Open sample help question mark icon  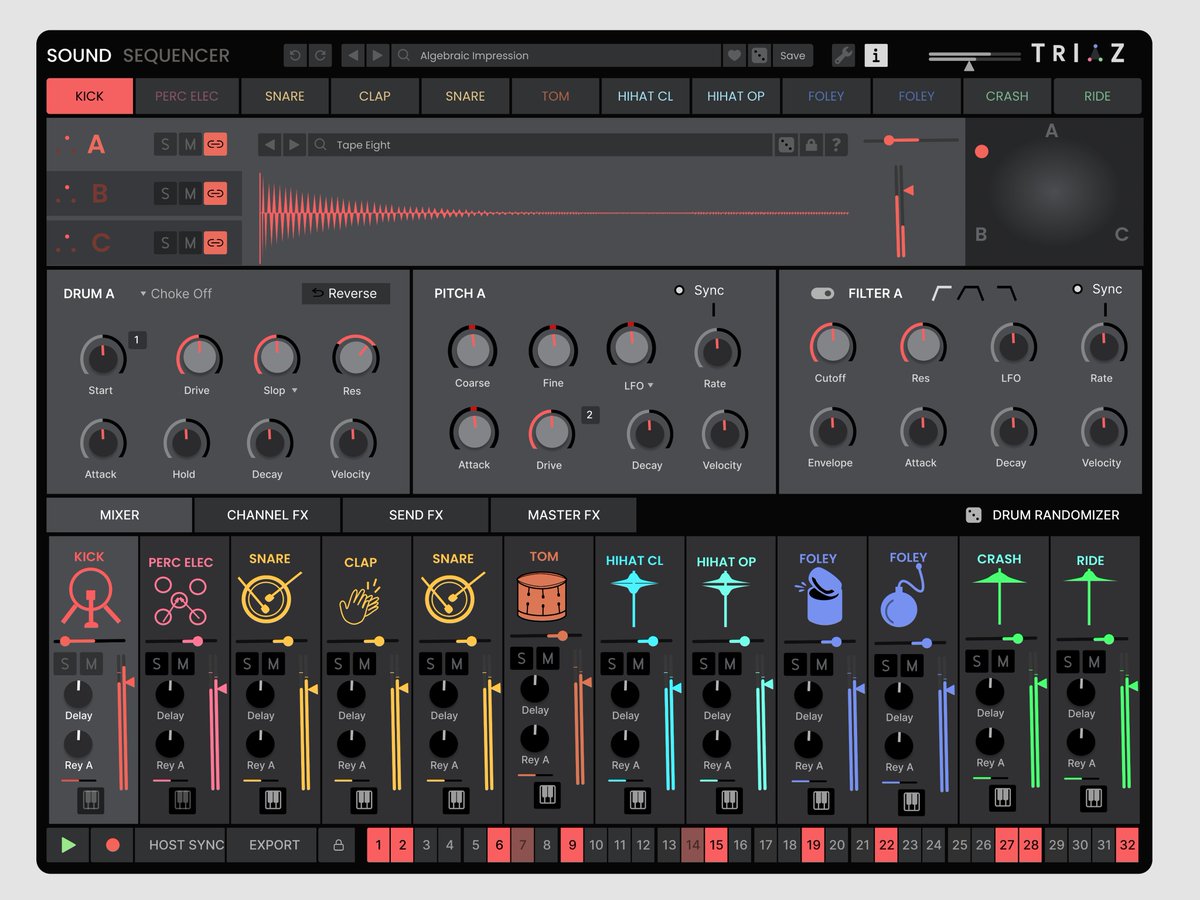836,145
